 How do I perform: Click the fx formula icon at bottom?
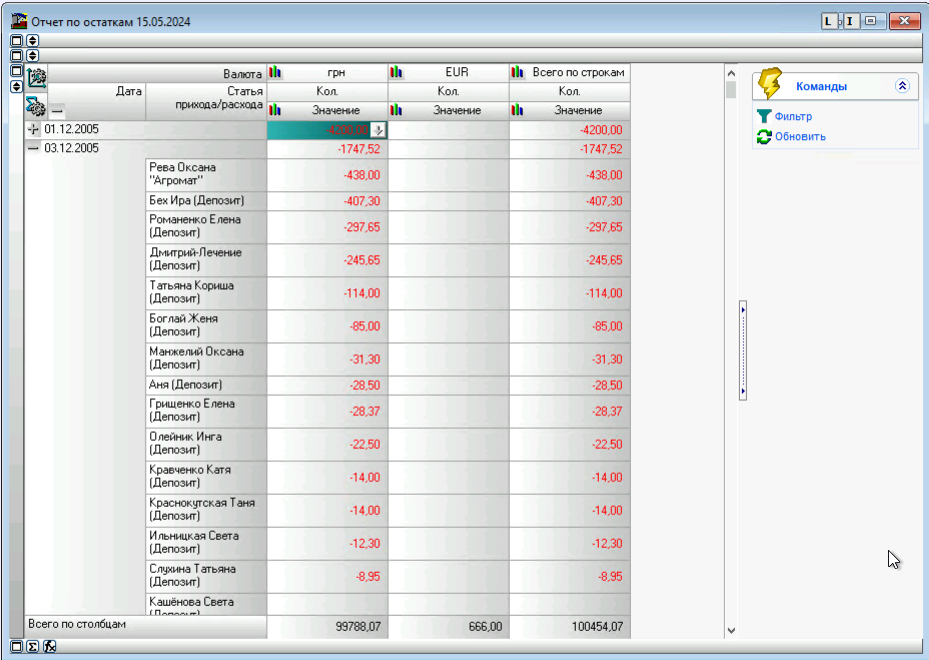49,646
